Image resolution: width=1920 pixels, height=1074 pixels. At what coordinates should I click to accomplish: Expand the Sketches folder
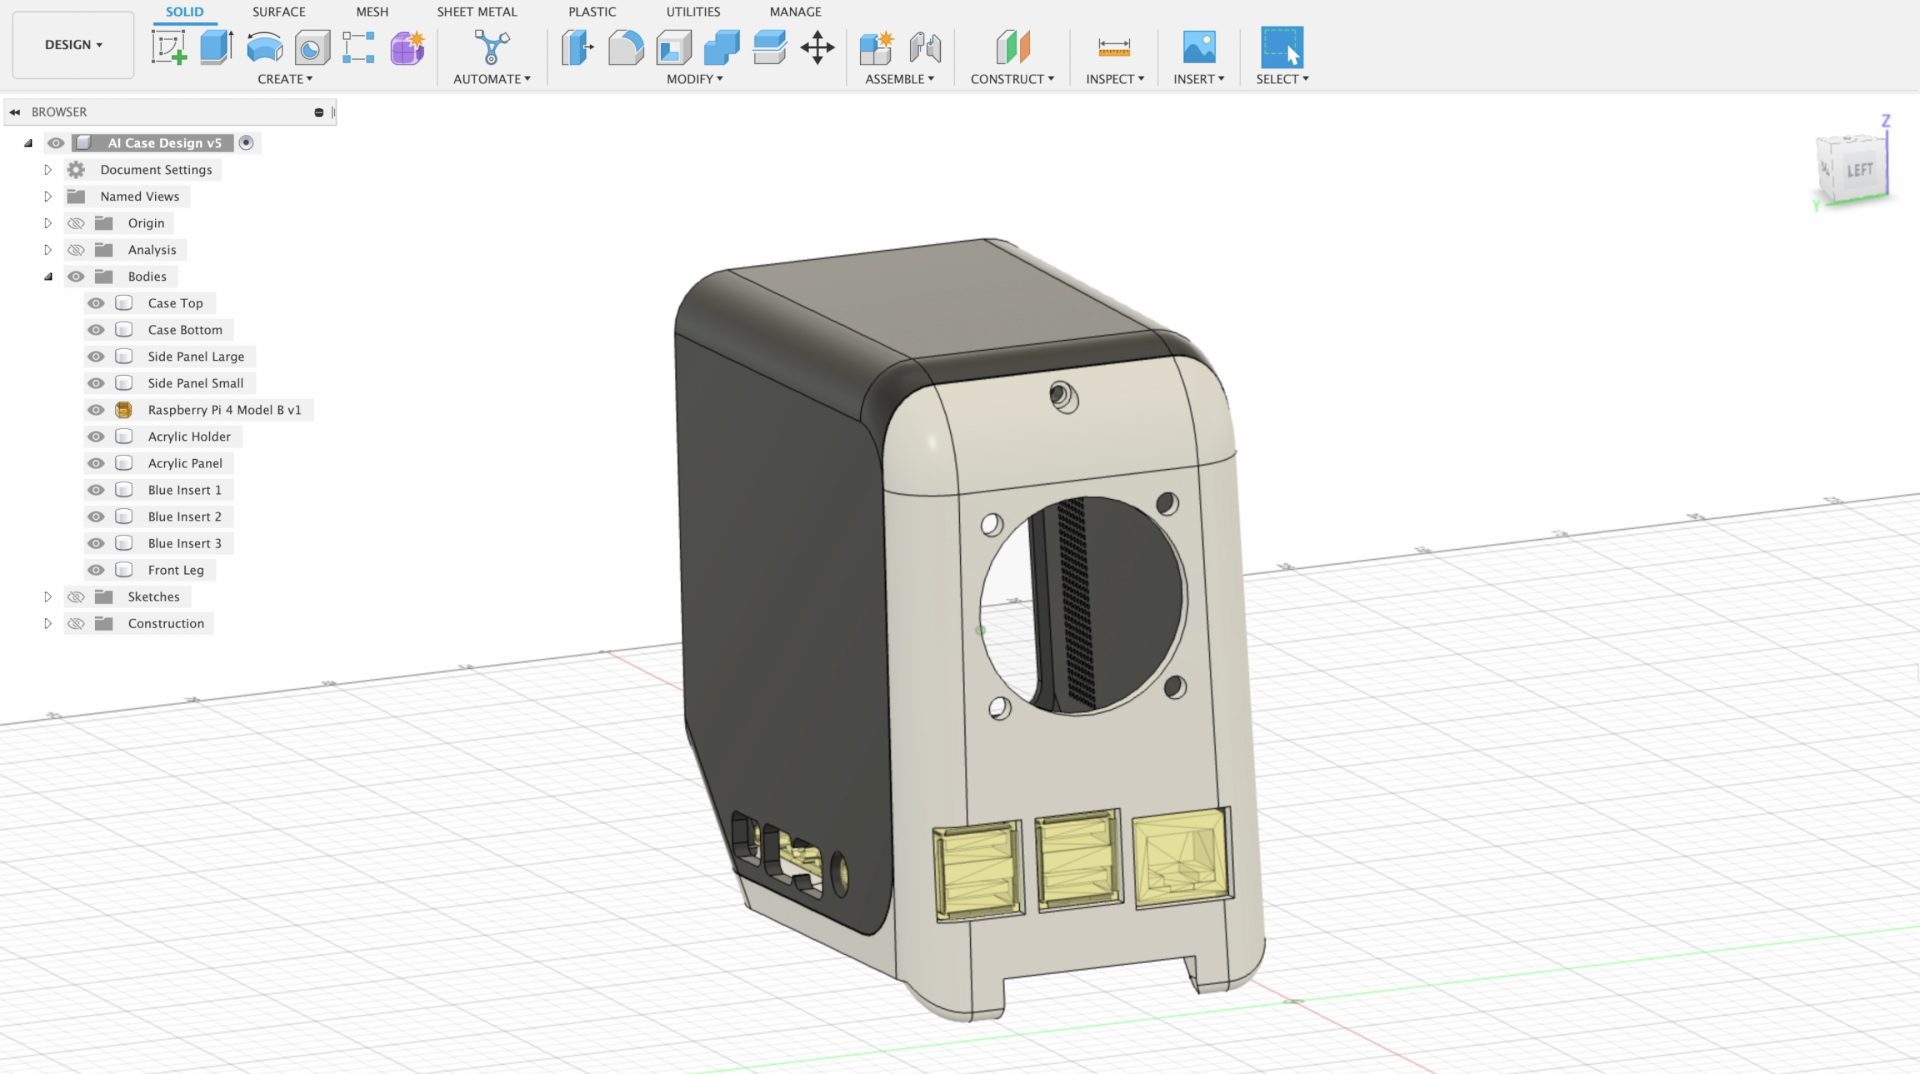pyautogui.click(x=48, y=596)
